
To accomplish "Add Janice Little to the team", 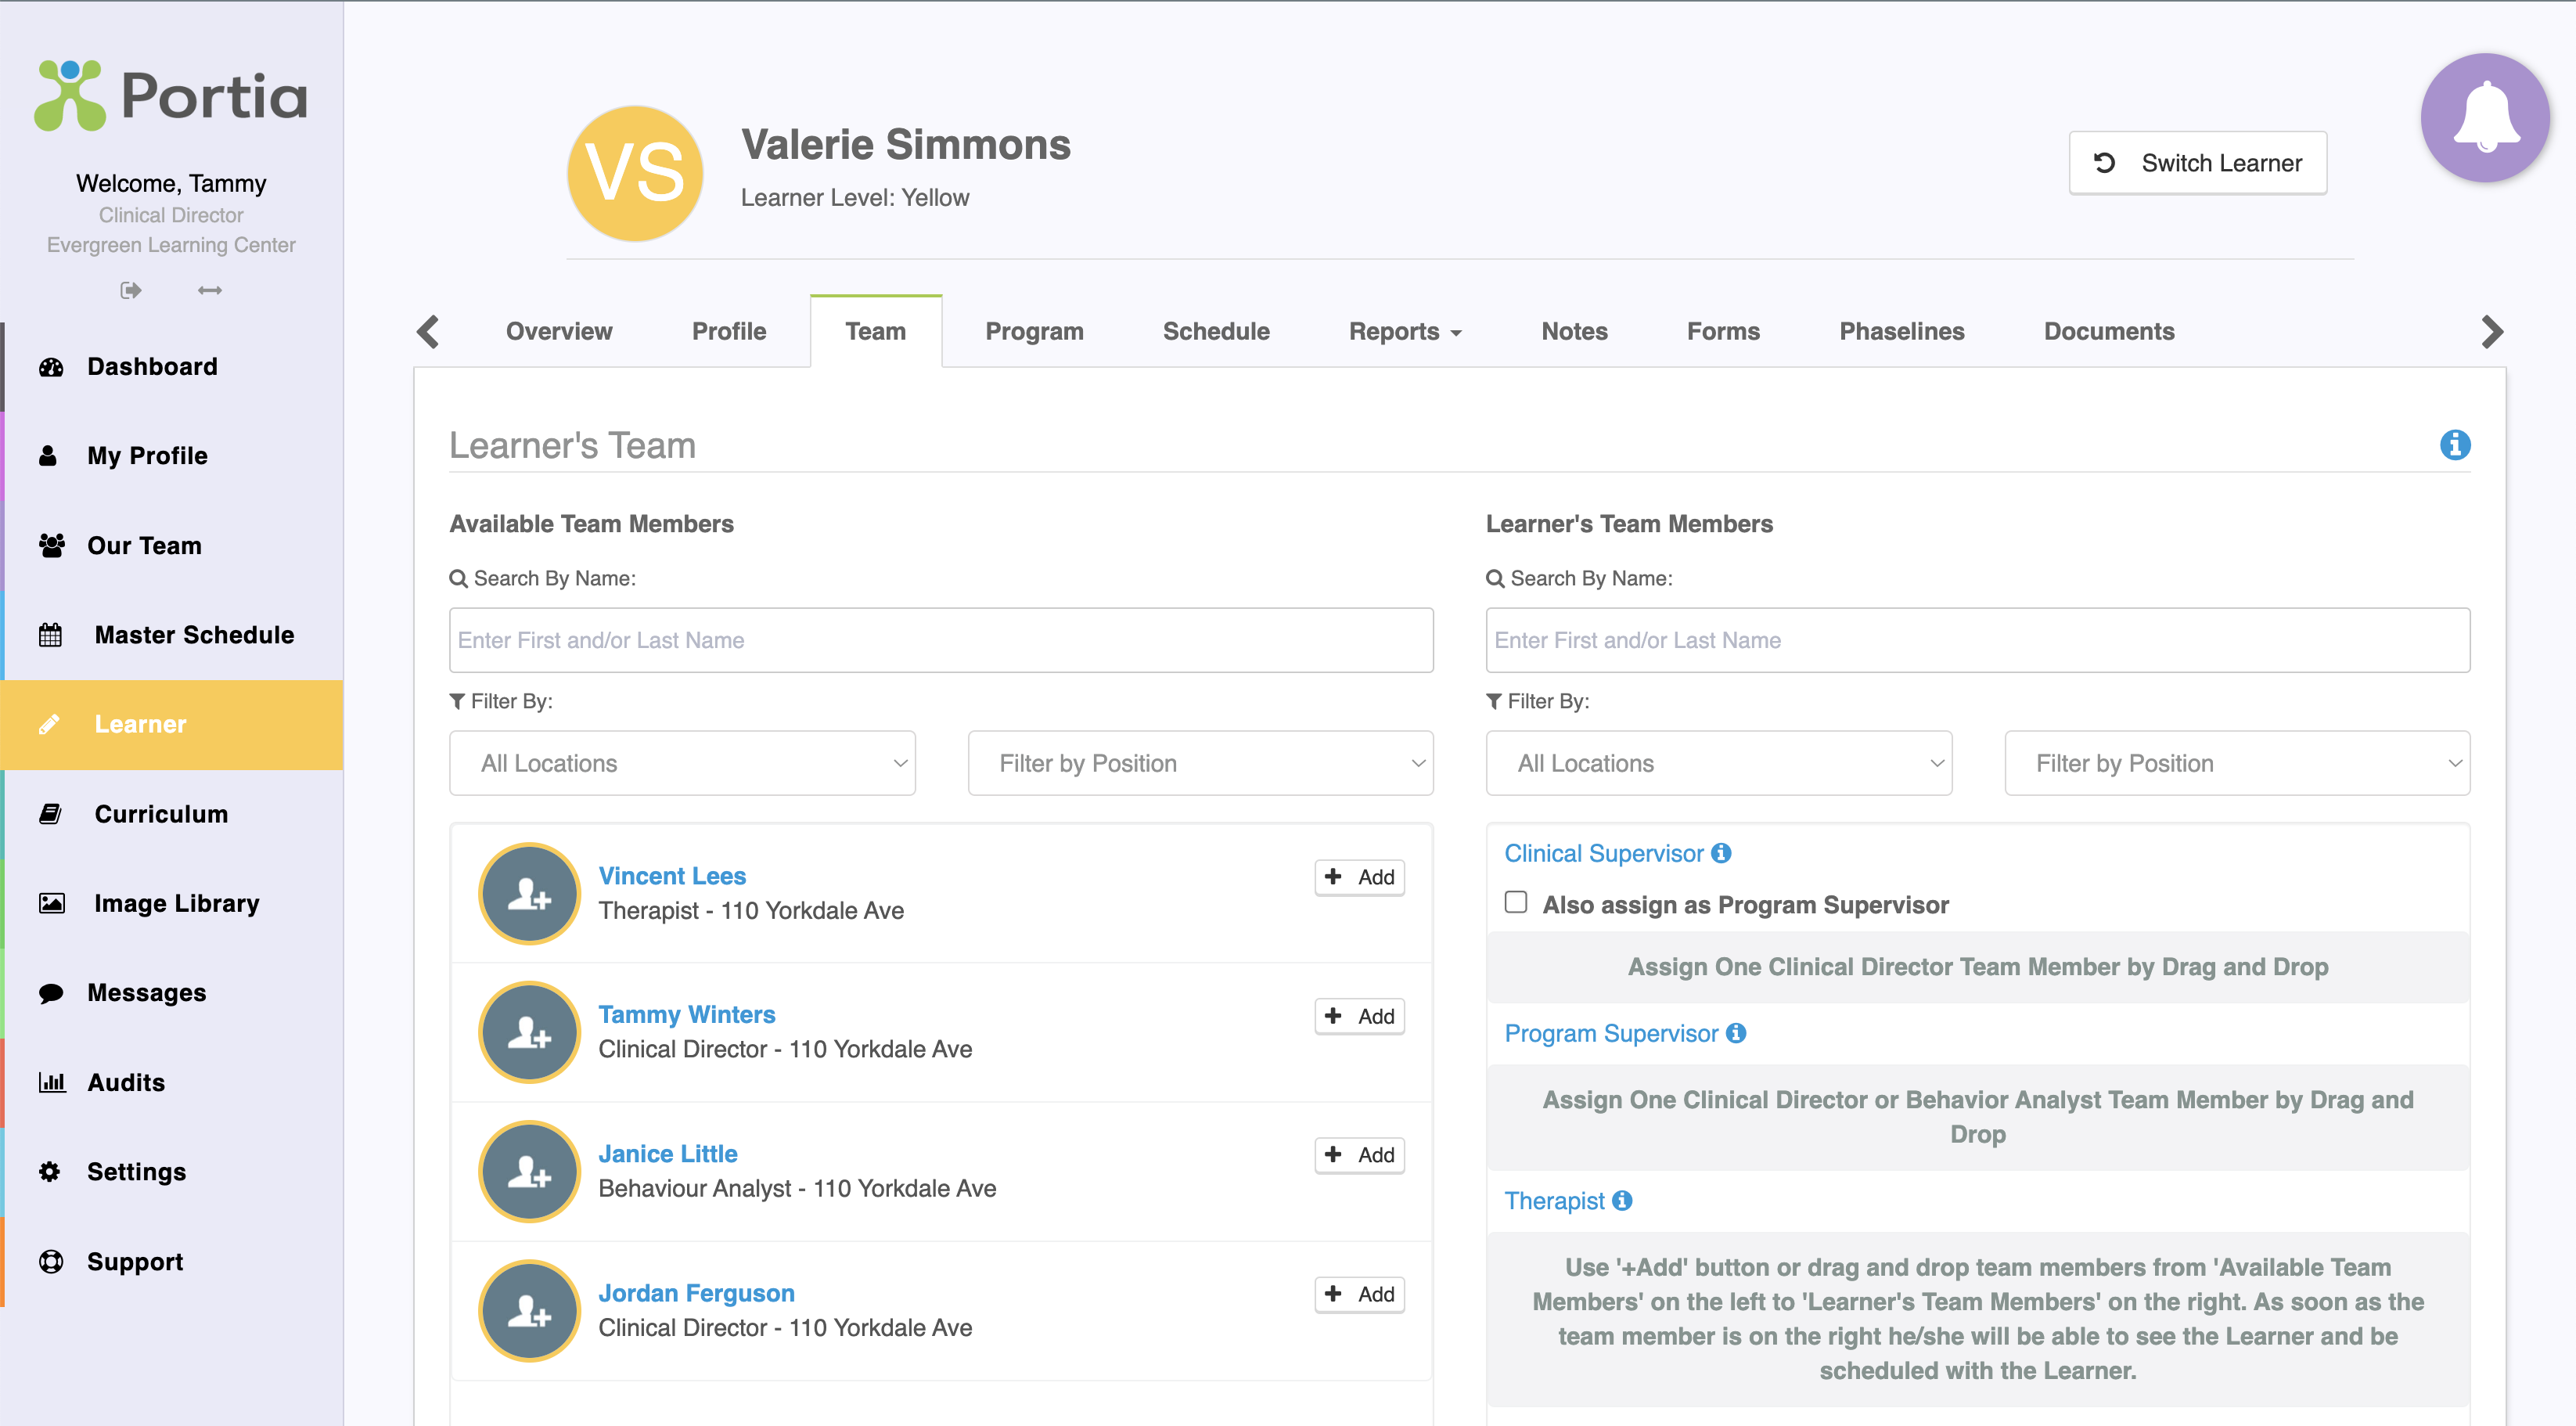I will click(x=1359, y=1155).
